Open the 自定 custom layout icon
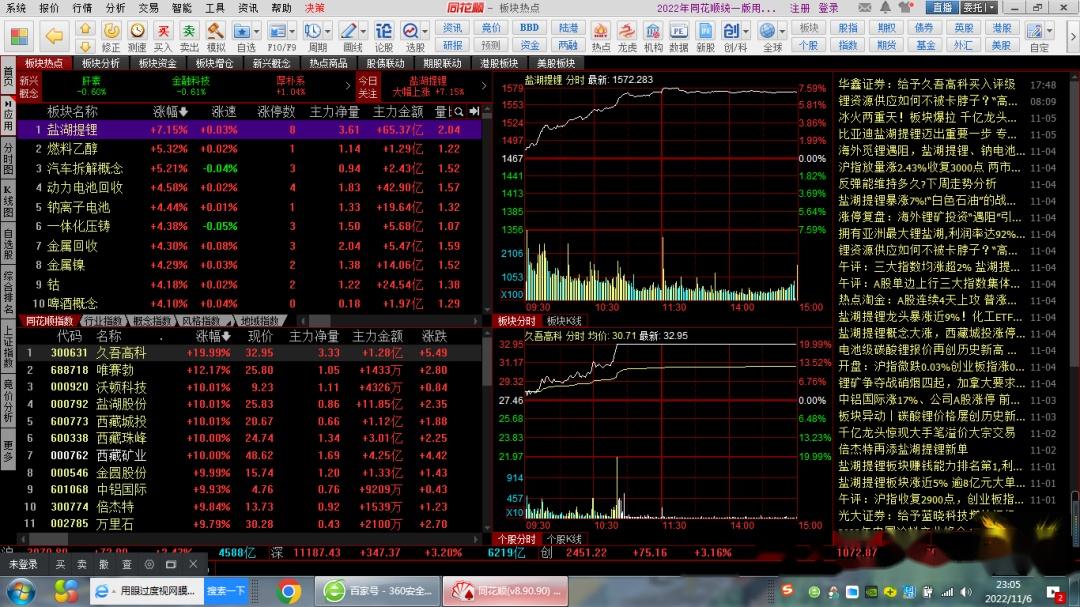 pos(1035,37)
